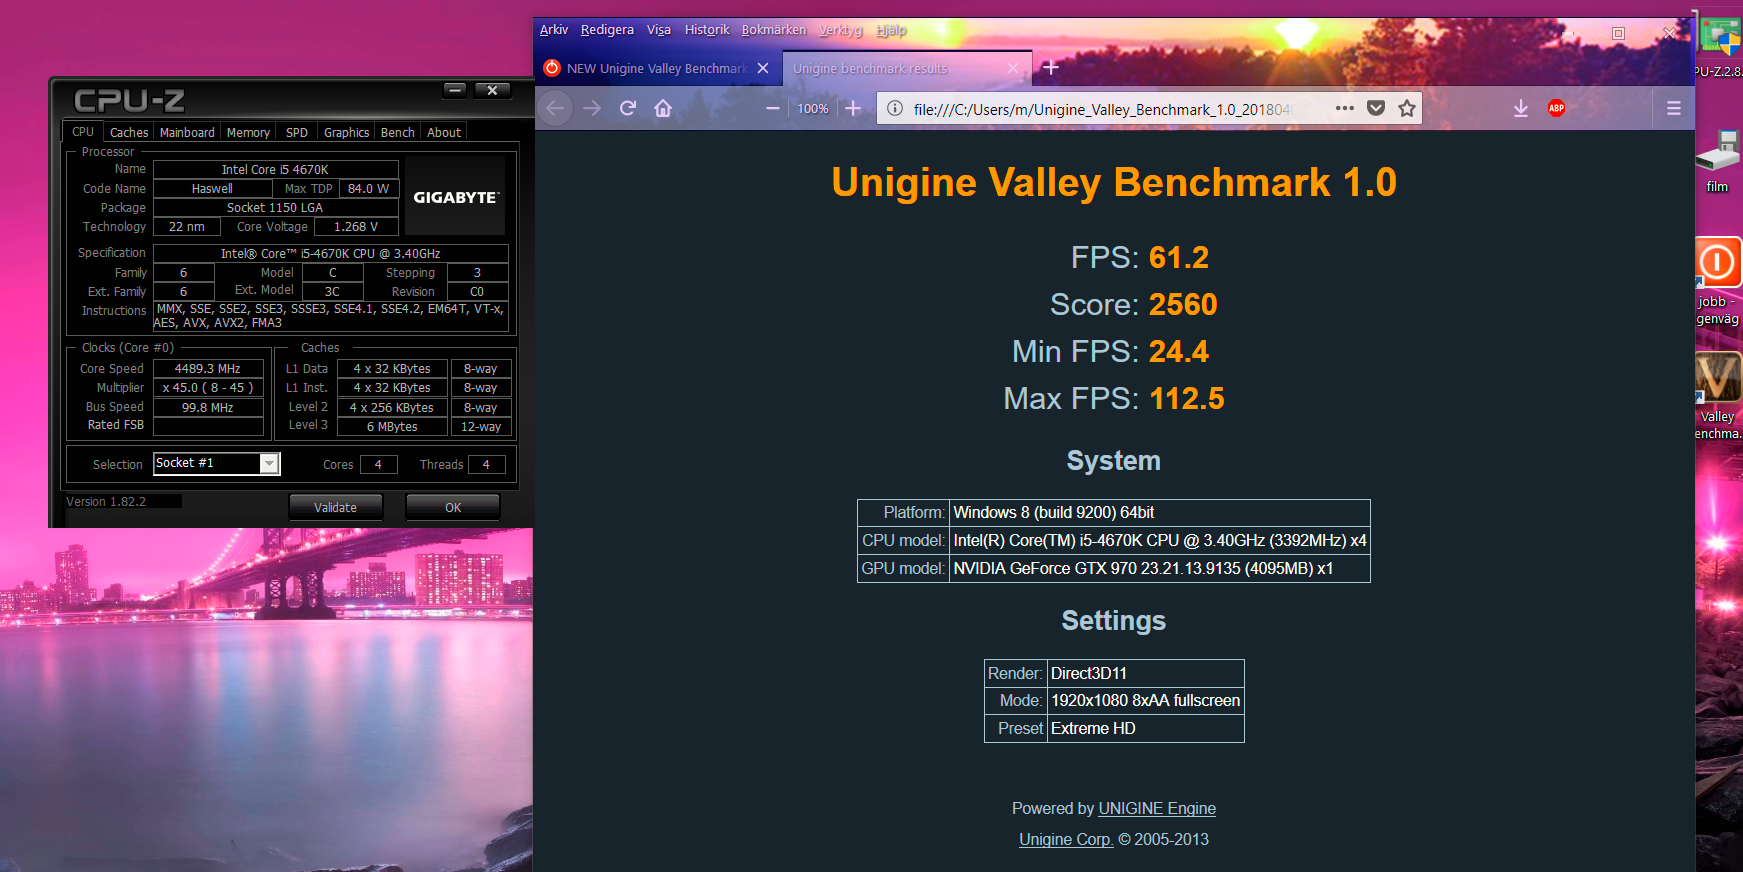The width and height of the screenshot is (1743, 872).
Task: Click the Validate button in CPU-Z
Action: pos(336,507)
